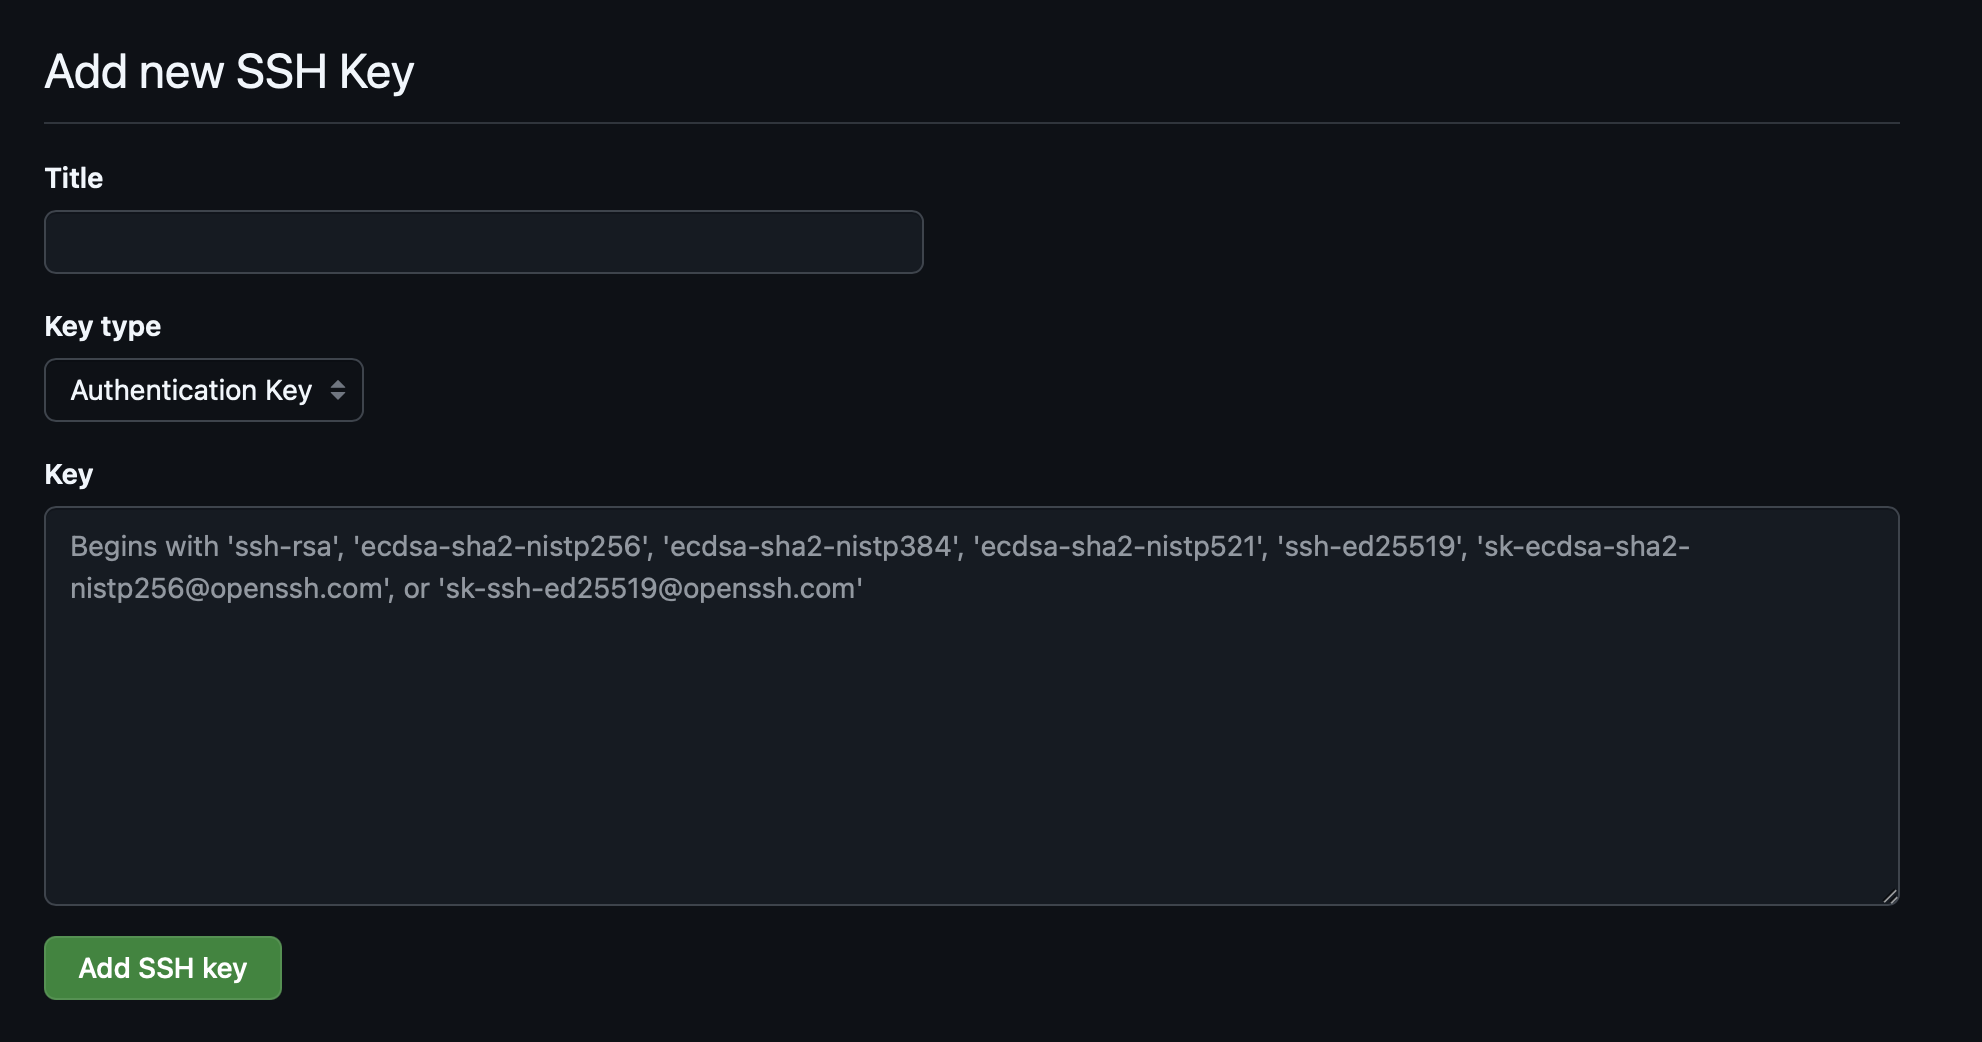This screenshot has height=1042, width=1982.
Task: Click the Key type label
Action: (102, 326)
